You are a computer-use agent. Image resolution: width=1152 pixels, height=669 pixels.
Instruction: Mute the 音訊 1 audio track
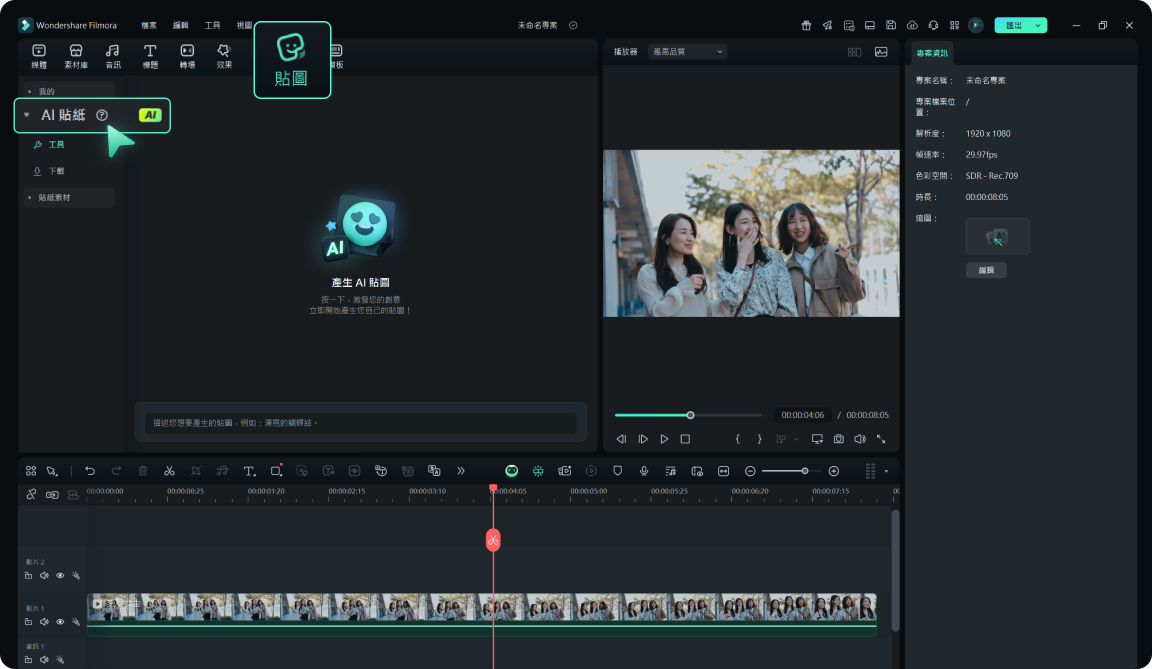tap(44, 659)
